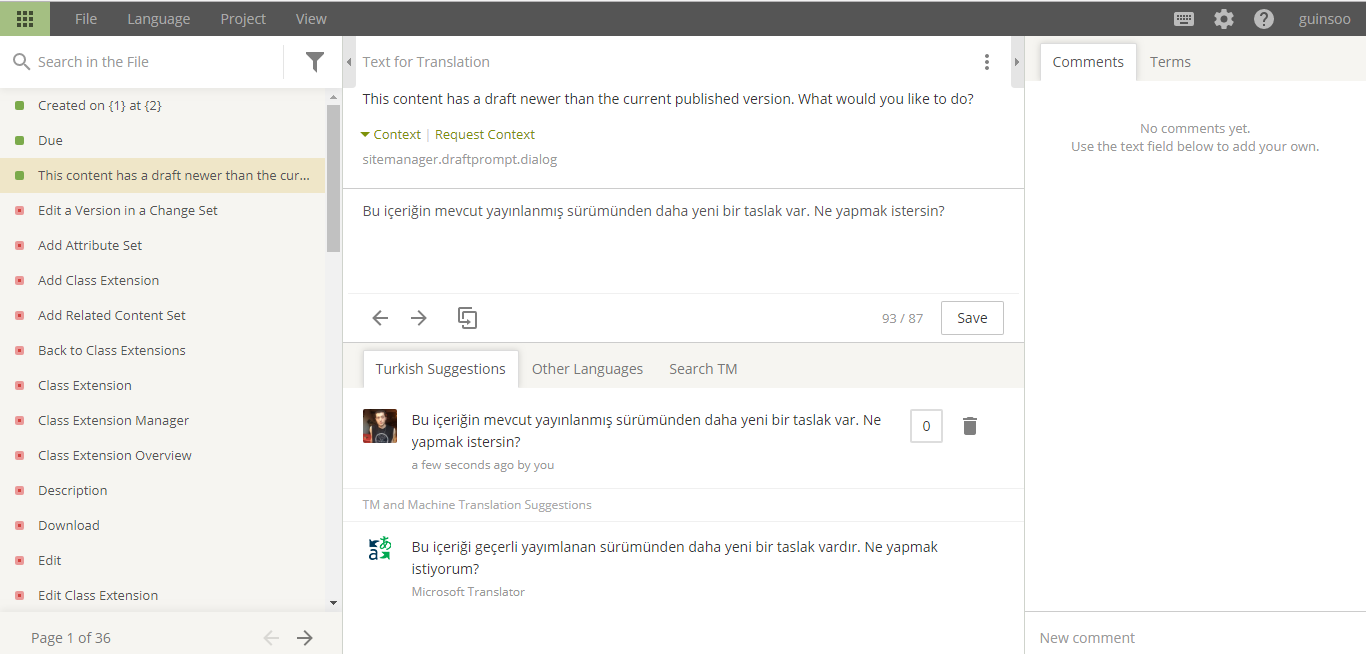This screenshot has height=654, width=1366.
Task: Open the Language menu
Action: 158,18
